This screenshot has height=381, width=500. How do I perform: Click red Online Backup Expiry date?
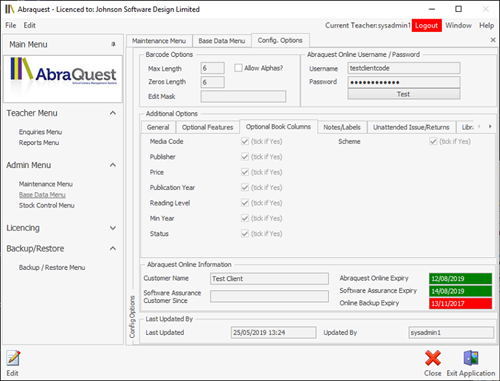coord(460,303)
